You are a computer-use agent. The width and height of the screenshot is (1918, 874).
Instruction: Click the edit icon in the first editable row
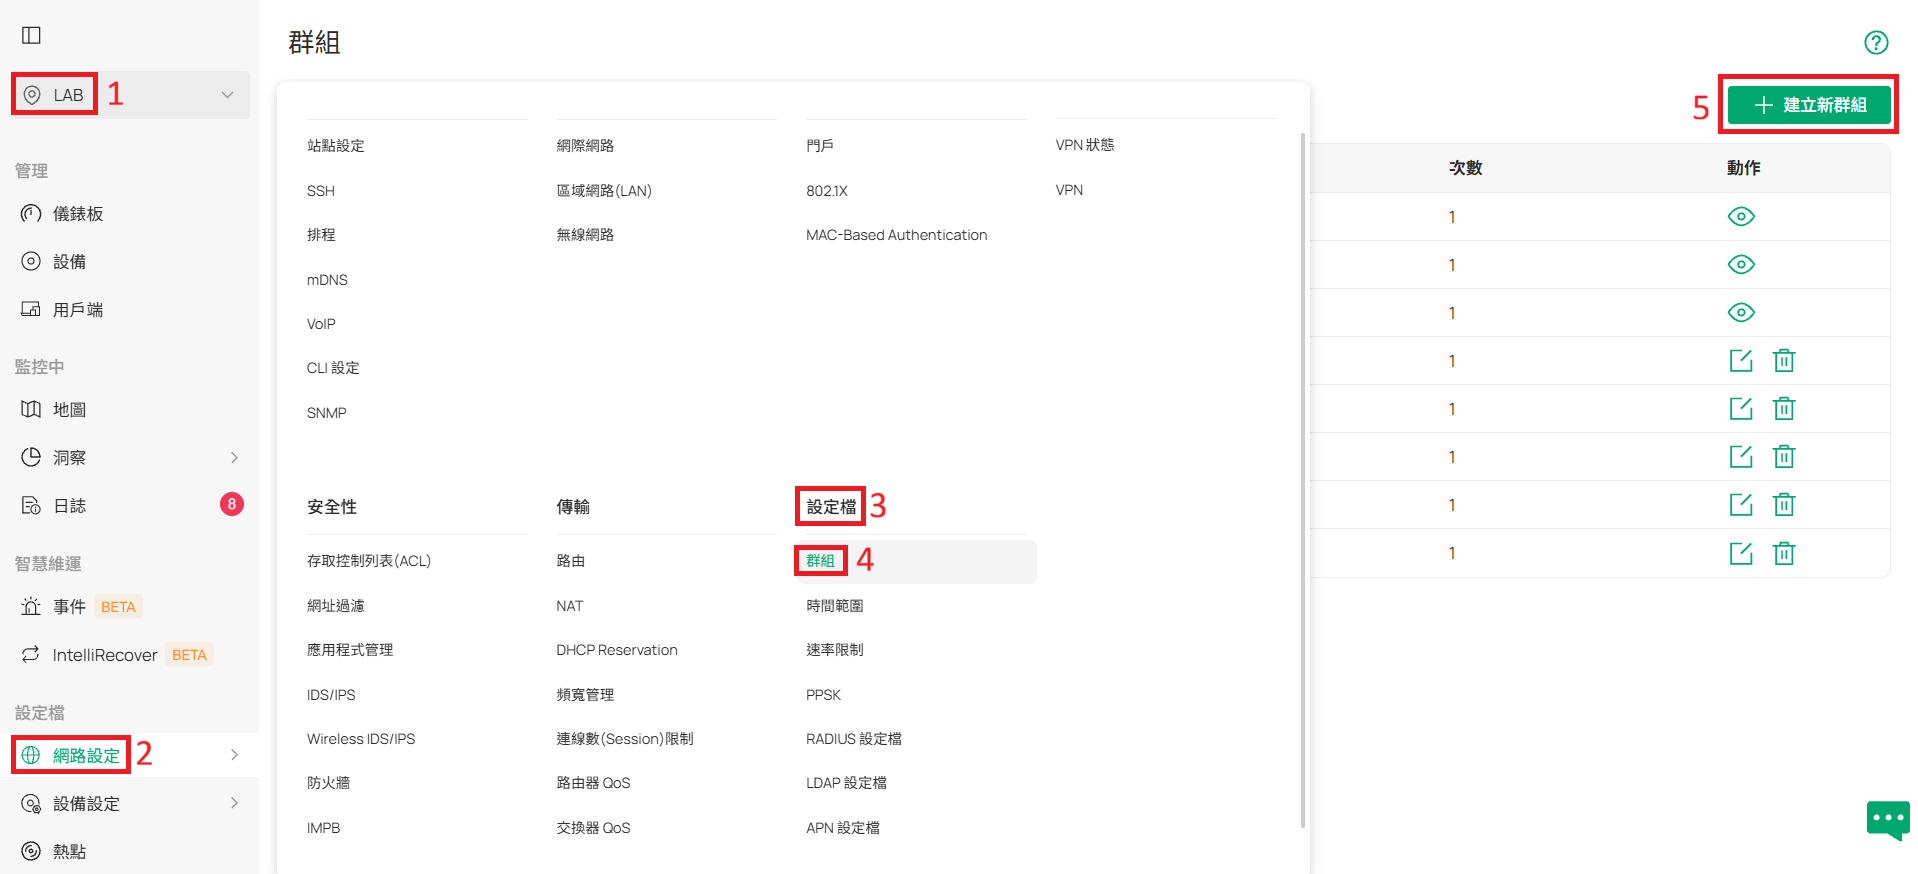(x=1741, y=360)
